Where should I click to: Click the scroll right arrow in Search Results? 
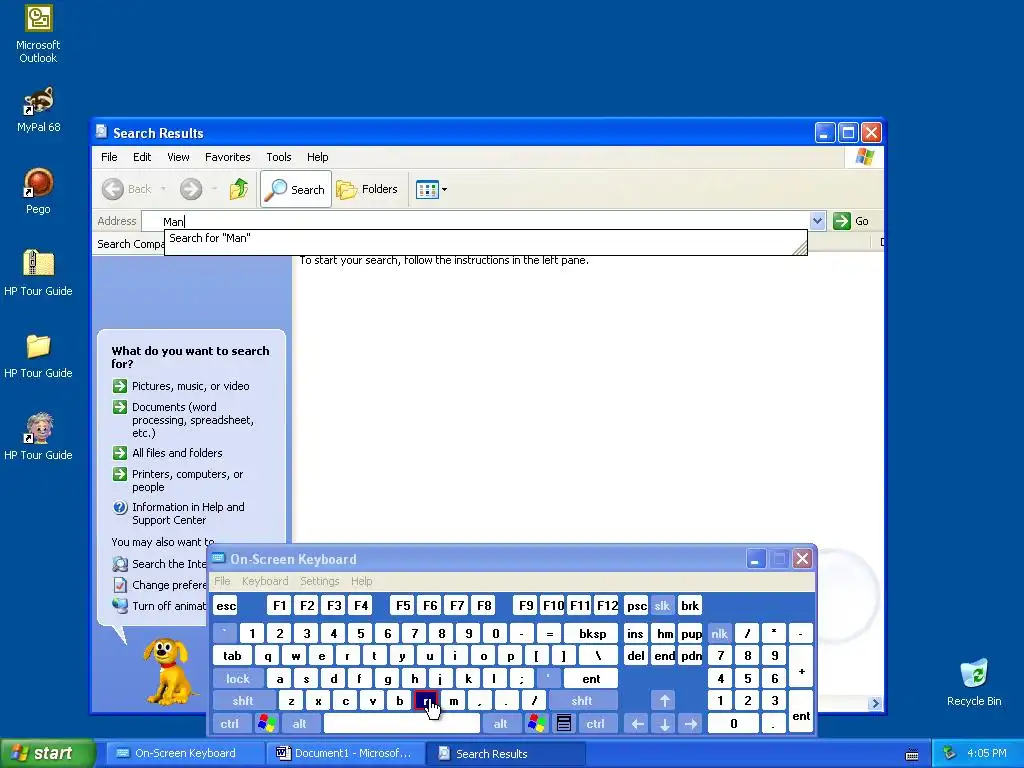[x=876, y=703]
